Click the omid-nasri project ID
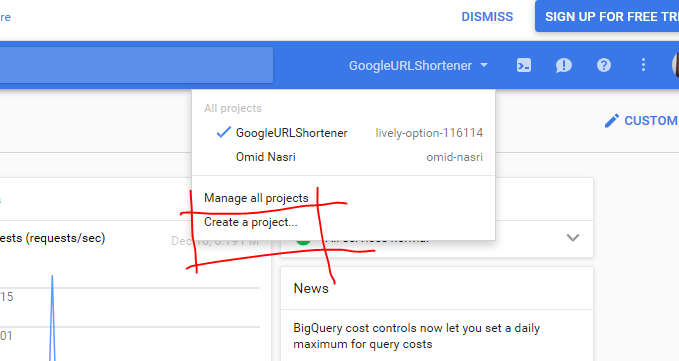Image resolution: width=679 pixels, height=361 pixels. (x=454, y=157)
